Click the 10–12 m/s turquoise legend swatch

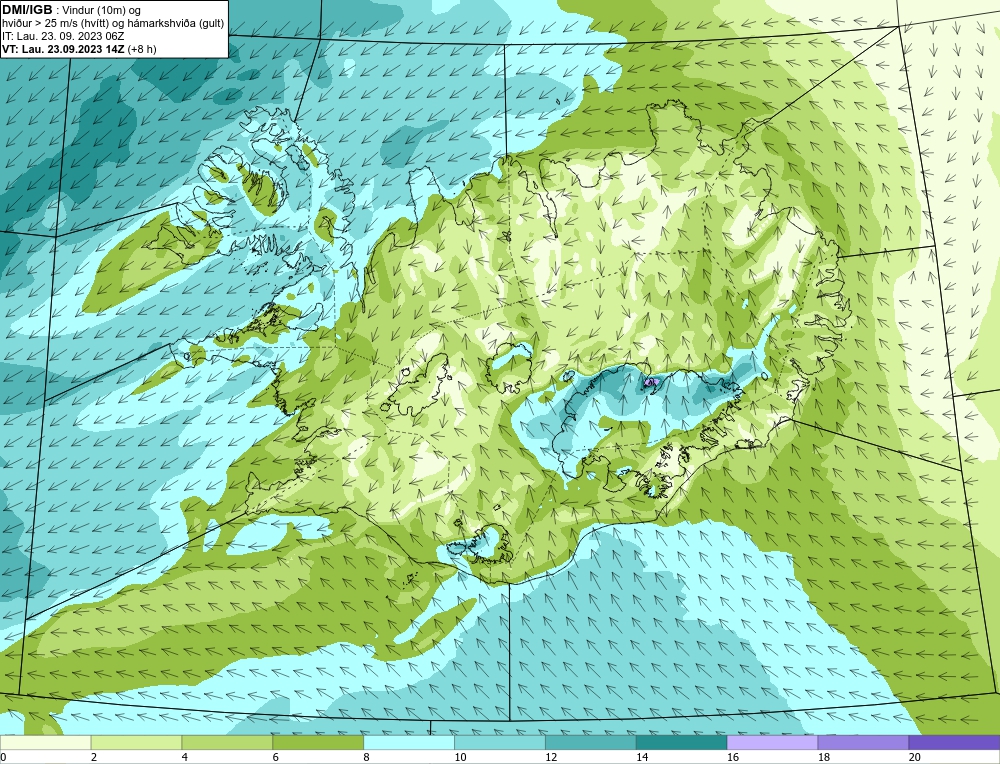click(x=500, y=742)
